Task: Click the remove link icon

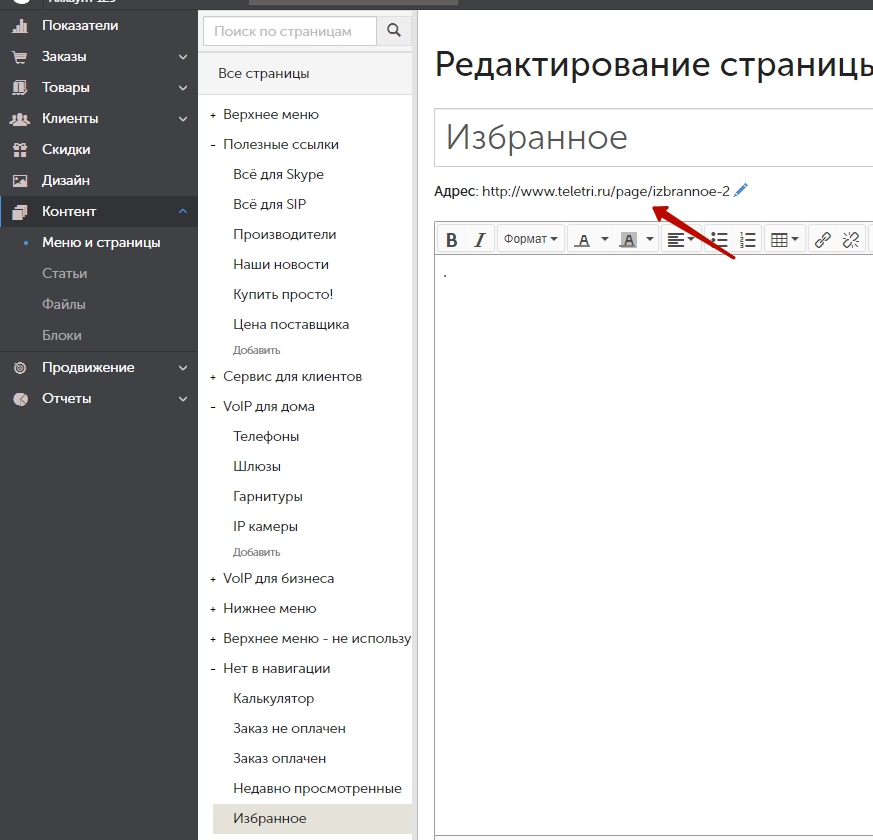Action: [851, 240]
